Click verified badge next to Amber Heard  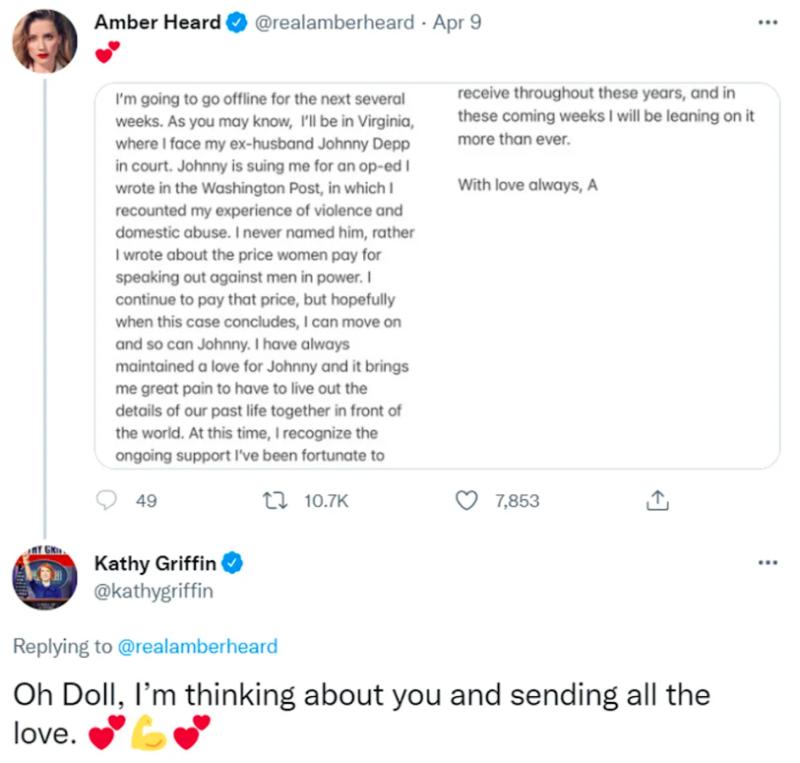236,23
